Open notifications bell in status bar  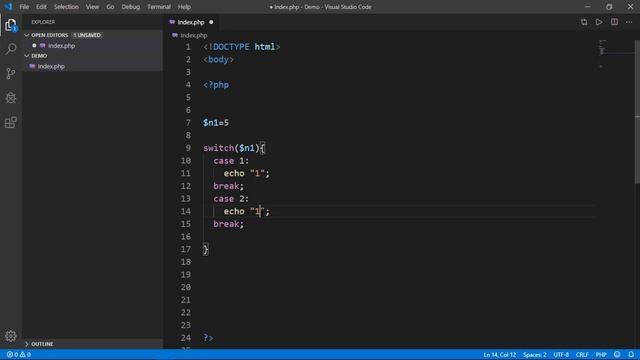(631, 354)
